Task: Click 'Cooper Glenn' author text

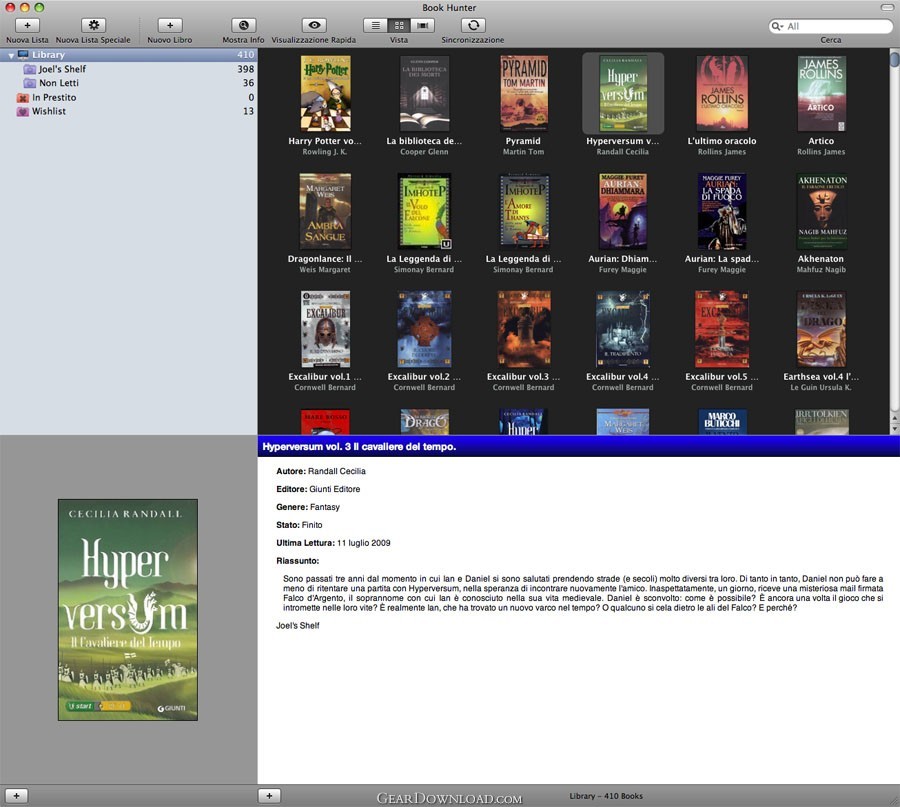Action: 424,152
